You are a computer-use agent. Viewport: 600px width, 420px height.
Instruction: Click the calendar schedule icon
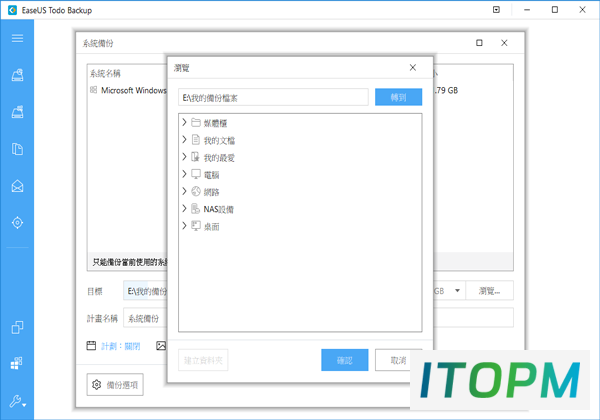tap(91, 346)
